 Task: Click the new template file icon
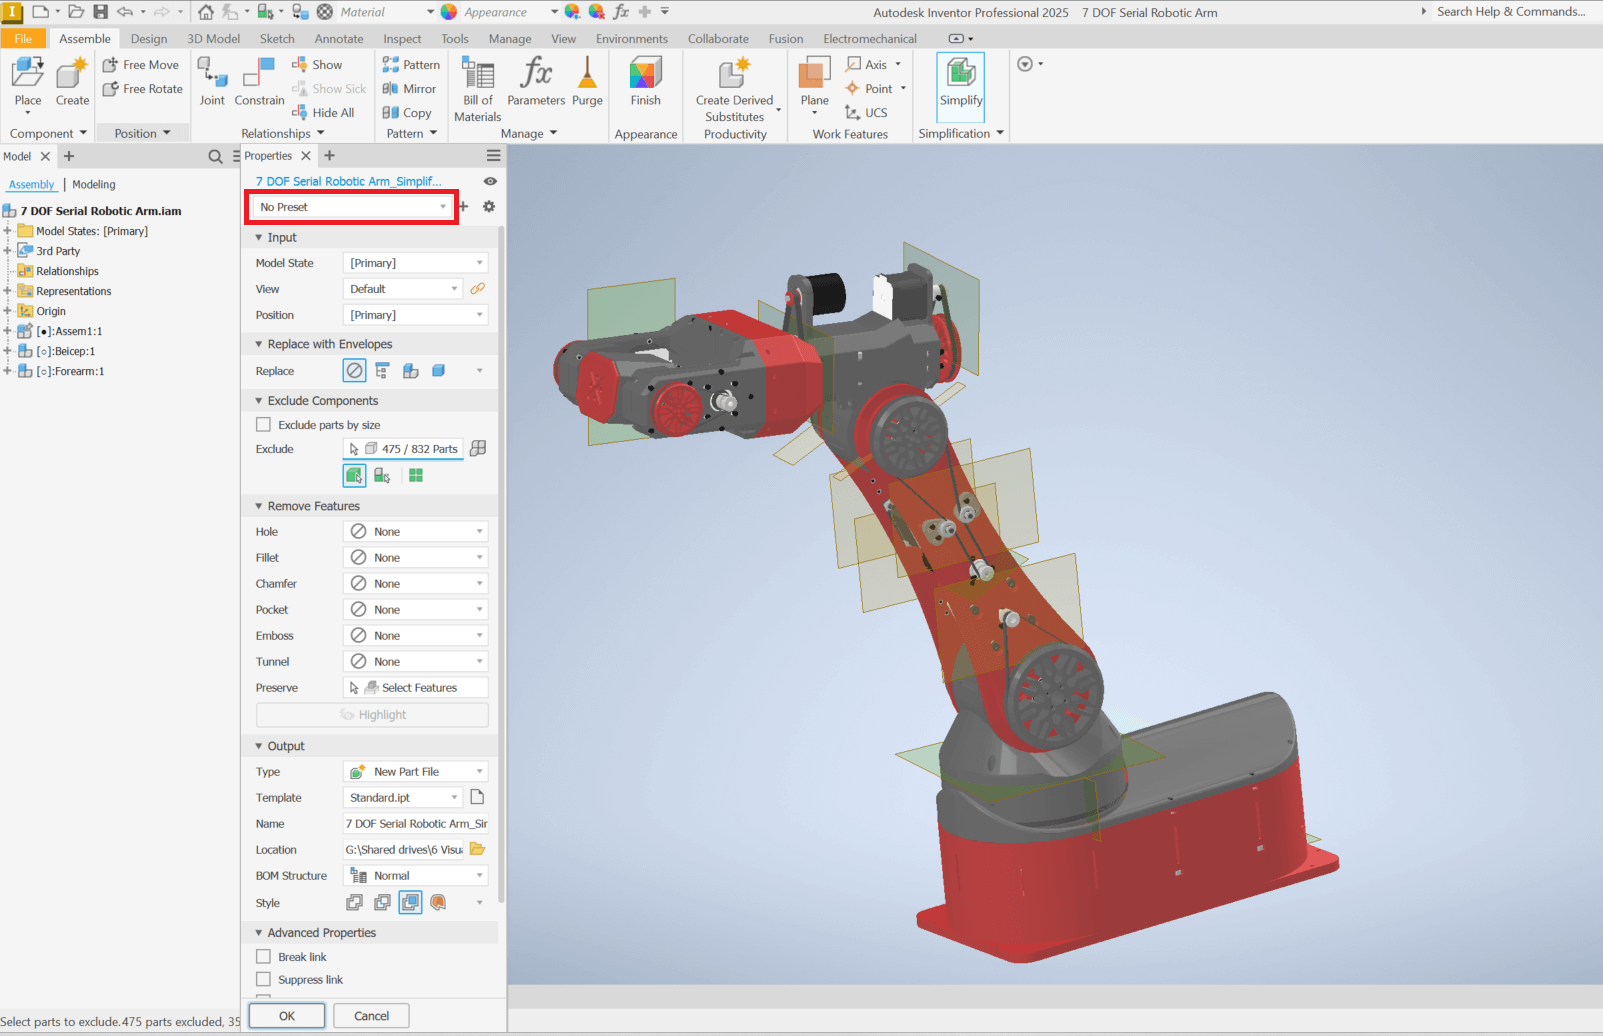pos(478,797)
